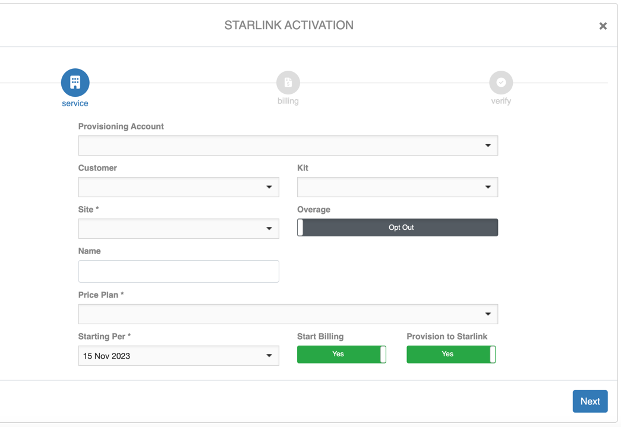Select the service step label
Viewport: 621px width, 427px height.
(75, 103)
